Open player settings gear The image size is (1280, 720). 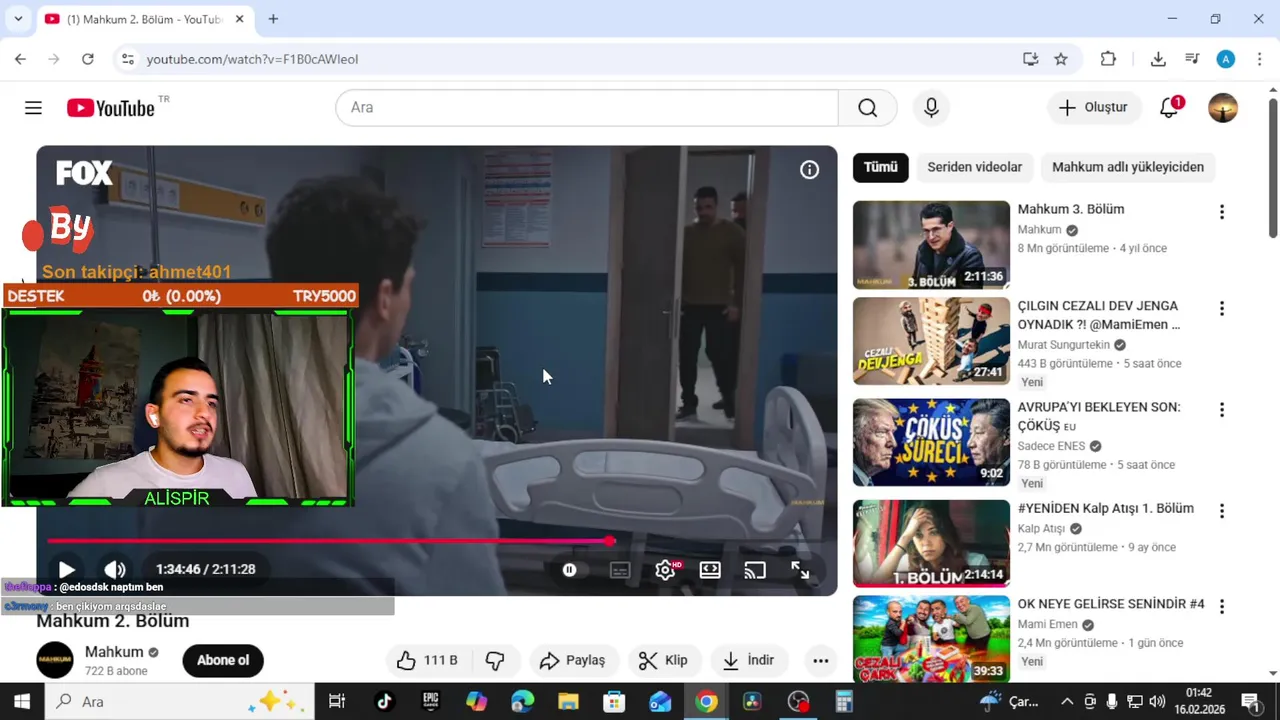pos(665,570)
